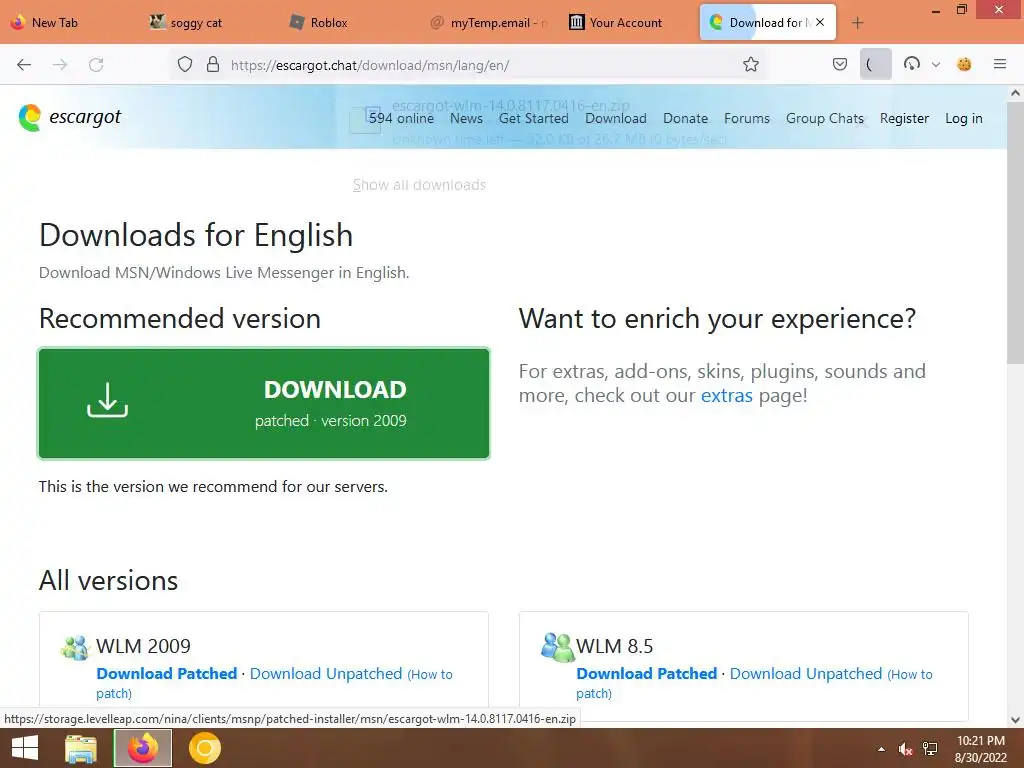The height and width of the screenshot is (768, 1024).
Task: Click Download Patched under WLM 2009
Action: (167, 673)
